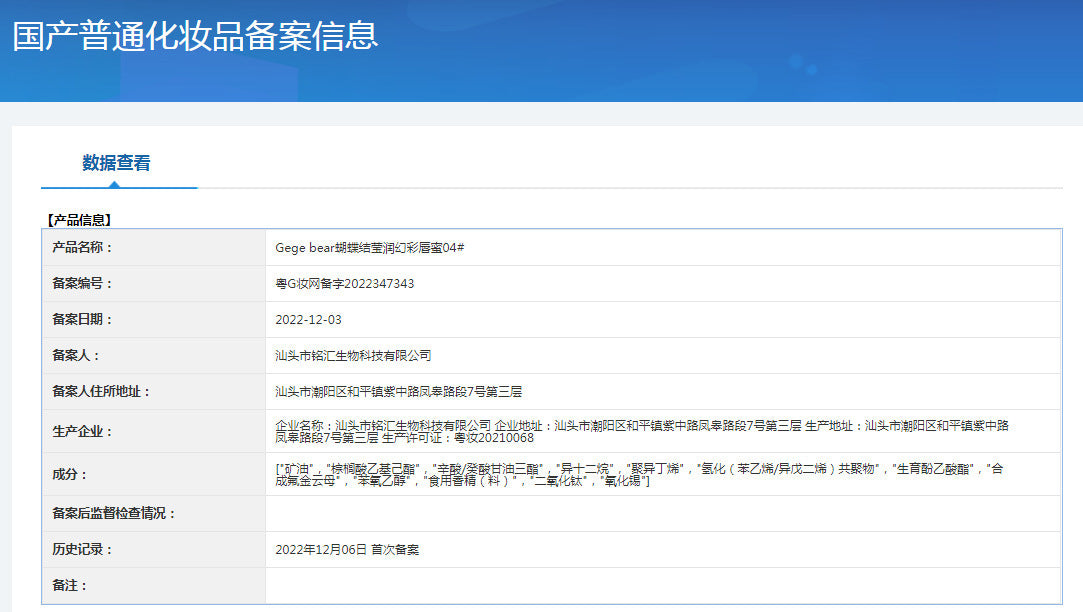Click the 备案人 row label
The image size is (1083, 612).
pyautogui.click(x=76, y=355)
